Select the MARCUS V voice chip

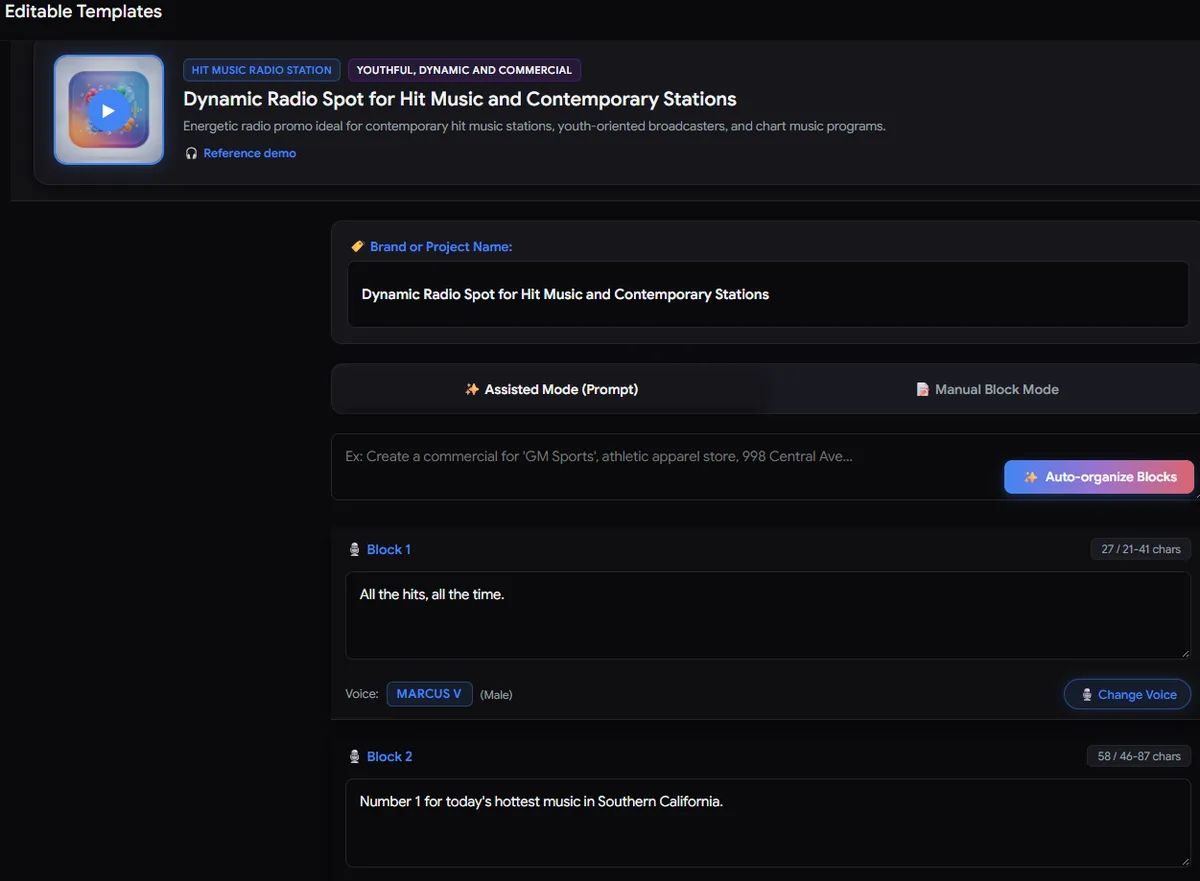[429, 694]
